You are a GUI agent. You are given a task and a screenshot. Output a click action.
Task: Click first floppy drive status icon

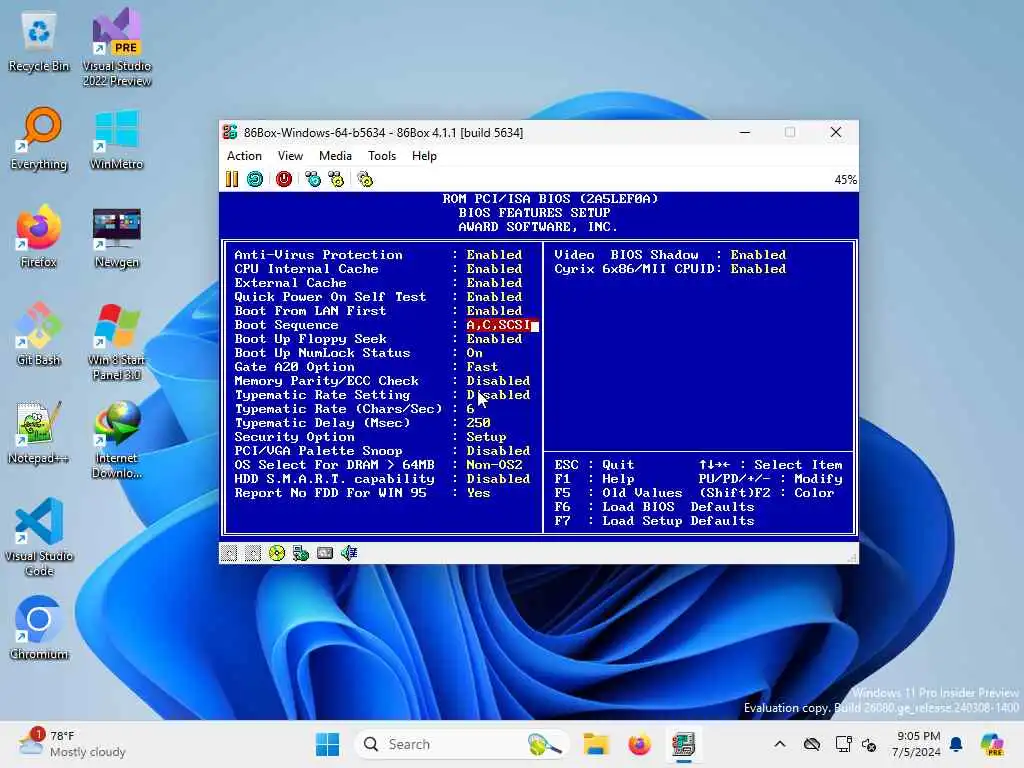click(229, 554)
